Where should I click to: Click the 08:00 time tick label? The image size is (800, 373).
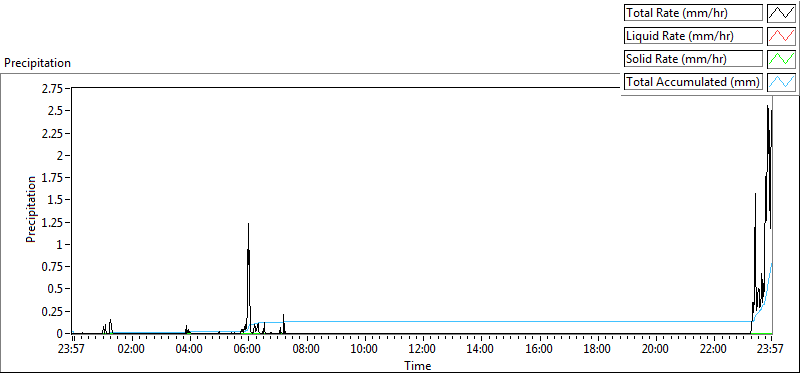click(307, 350)
